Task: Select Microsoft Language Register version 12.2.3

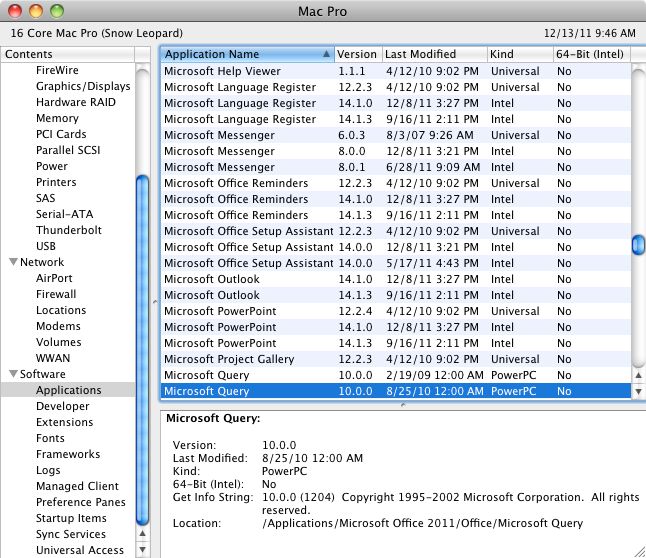Action: coord(396,87)
